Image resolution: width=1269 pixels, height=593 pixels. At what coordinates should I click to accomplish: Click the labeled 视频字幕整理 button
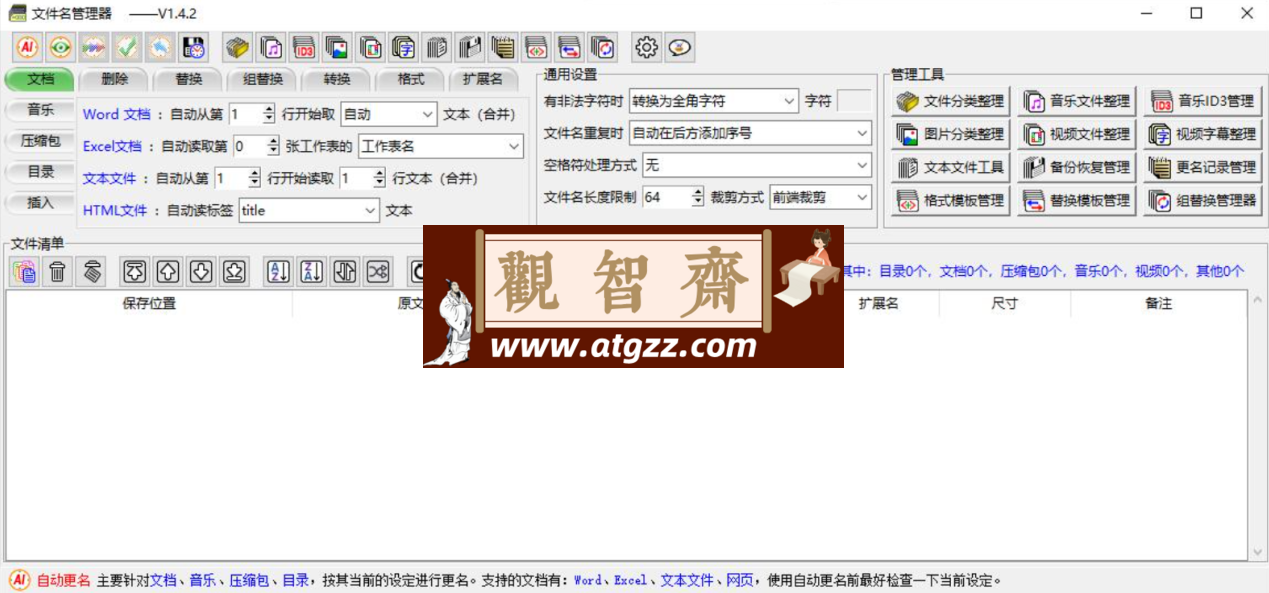pos(1202,134)
